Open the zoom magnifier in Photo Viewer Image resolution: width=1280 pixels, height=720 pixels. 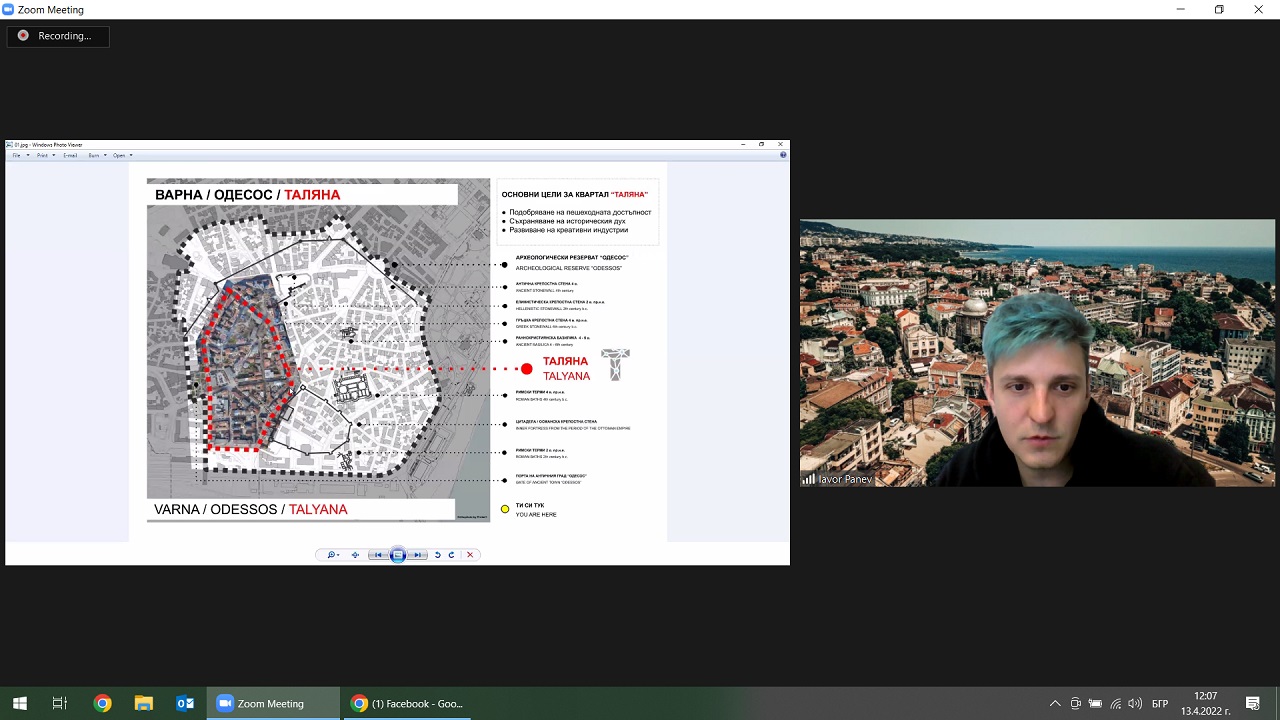[332, 555]
